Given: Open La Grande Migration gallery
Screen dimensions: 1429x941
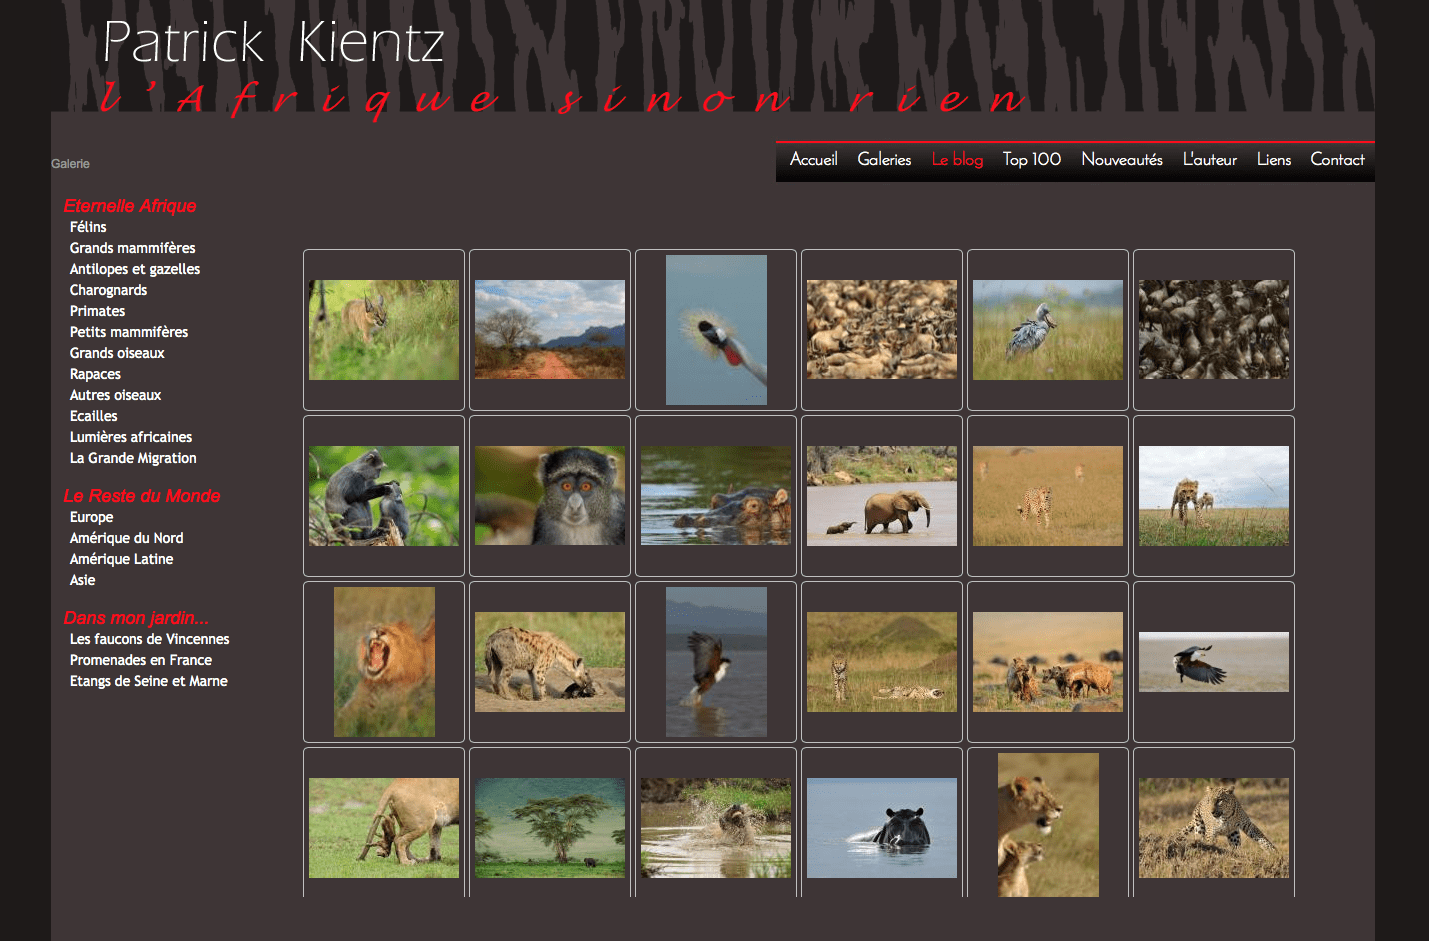Looking at the screenshot, I should (x=133, y=458).
